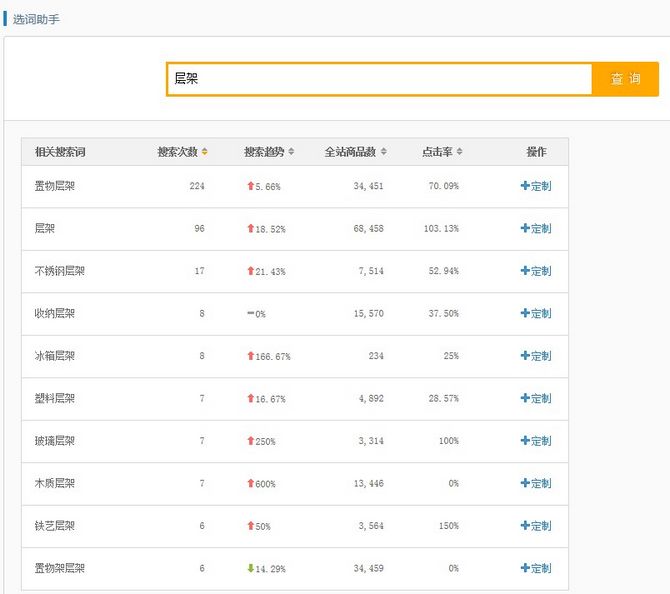Click click-rate value 70.09%
The height and width of the screenshot is (594, 670).
point(444,186)
